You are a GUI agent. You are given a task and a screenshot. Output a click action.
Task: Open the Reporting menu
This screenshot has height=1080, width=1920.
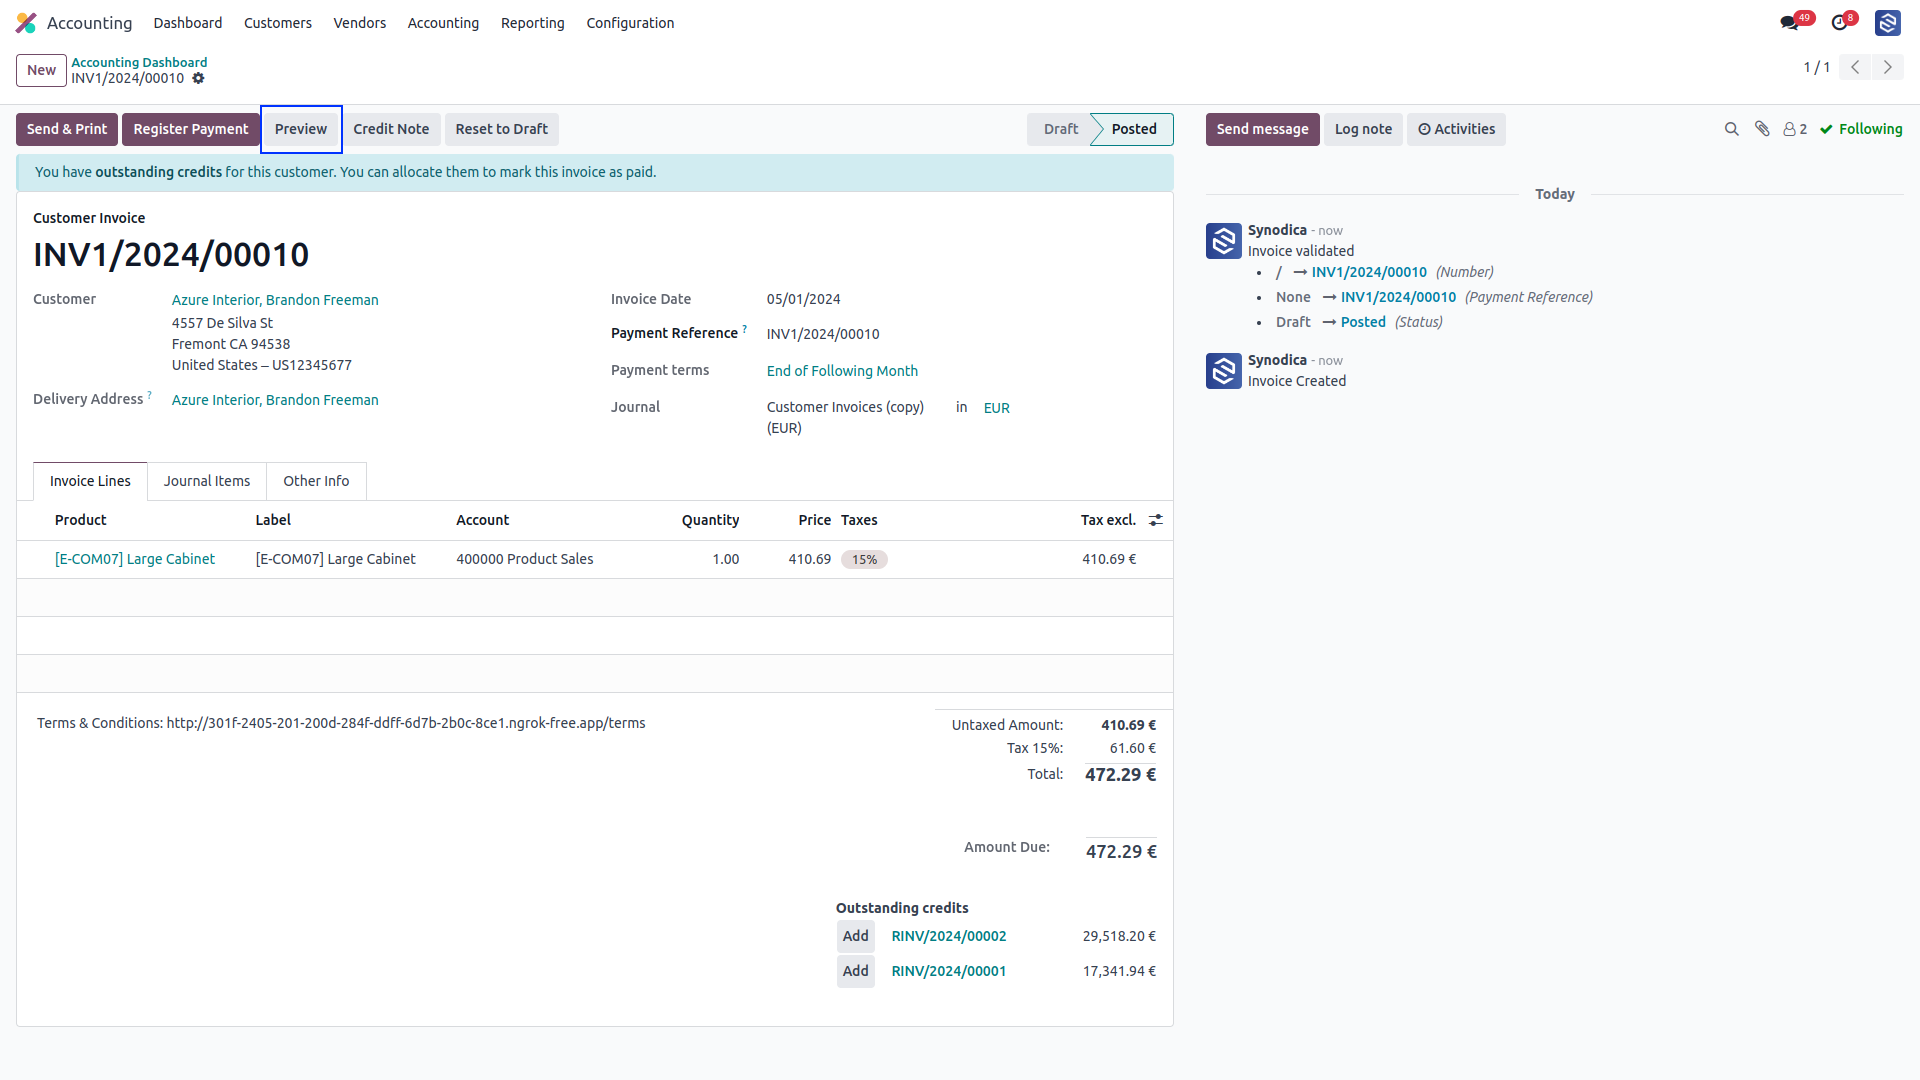tap(533, 23)
